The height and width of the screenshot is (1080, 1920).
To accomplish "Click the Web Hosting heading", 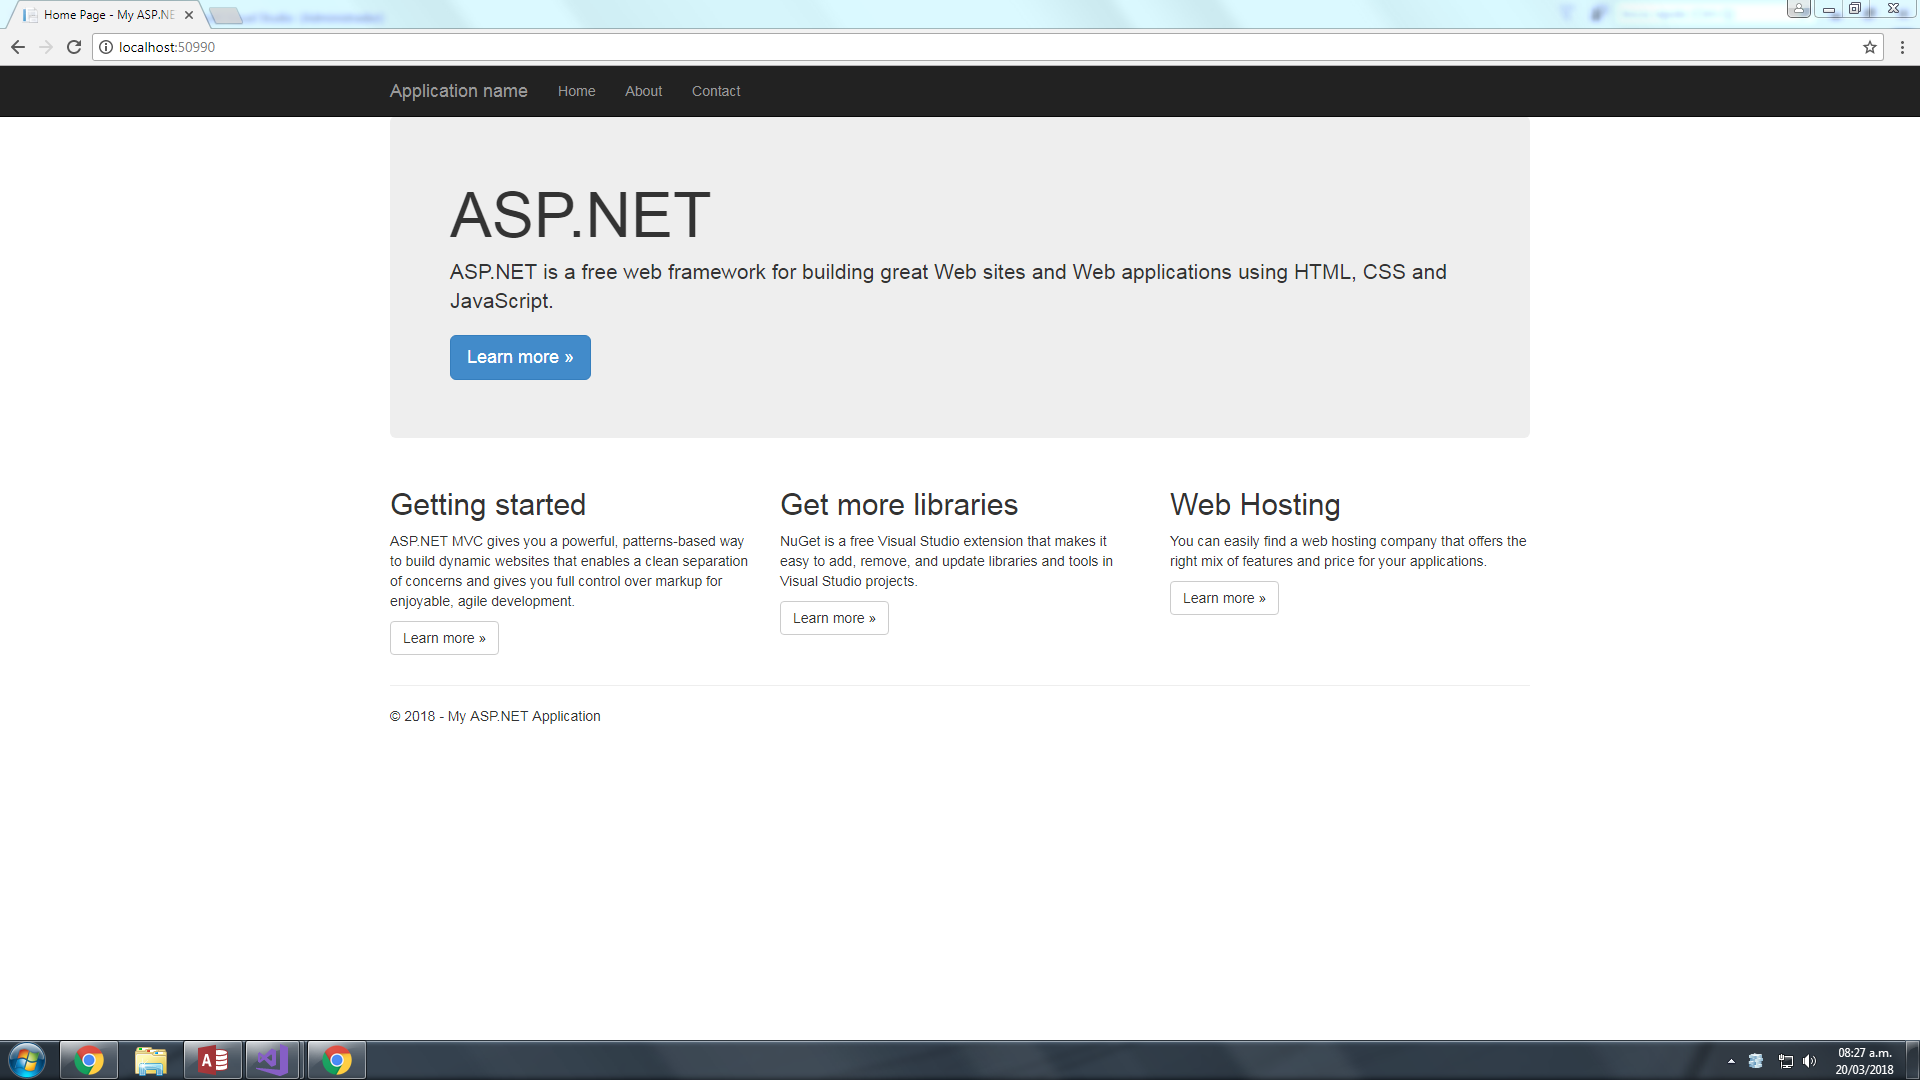I will click(1255, 505).
